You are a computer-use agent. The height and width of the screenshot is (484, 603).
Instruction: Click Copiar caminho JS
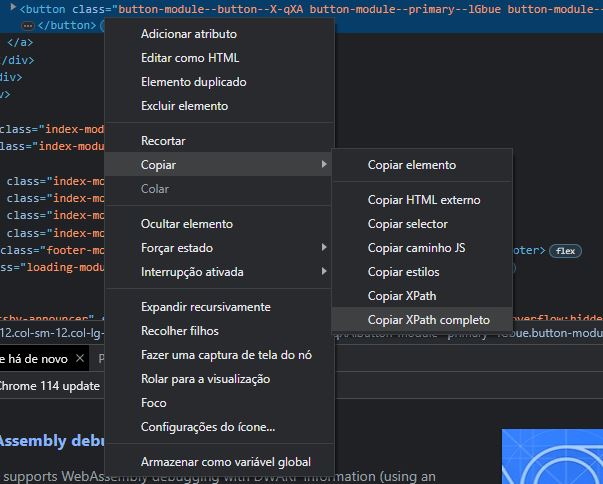coord(416,248)
